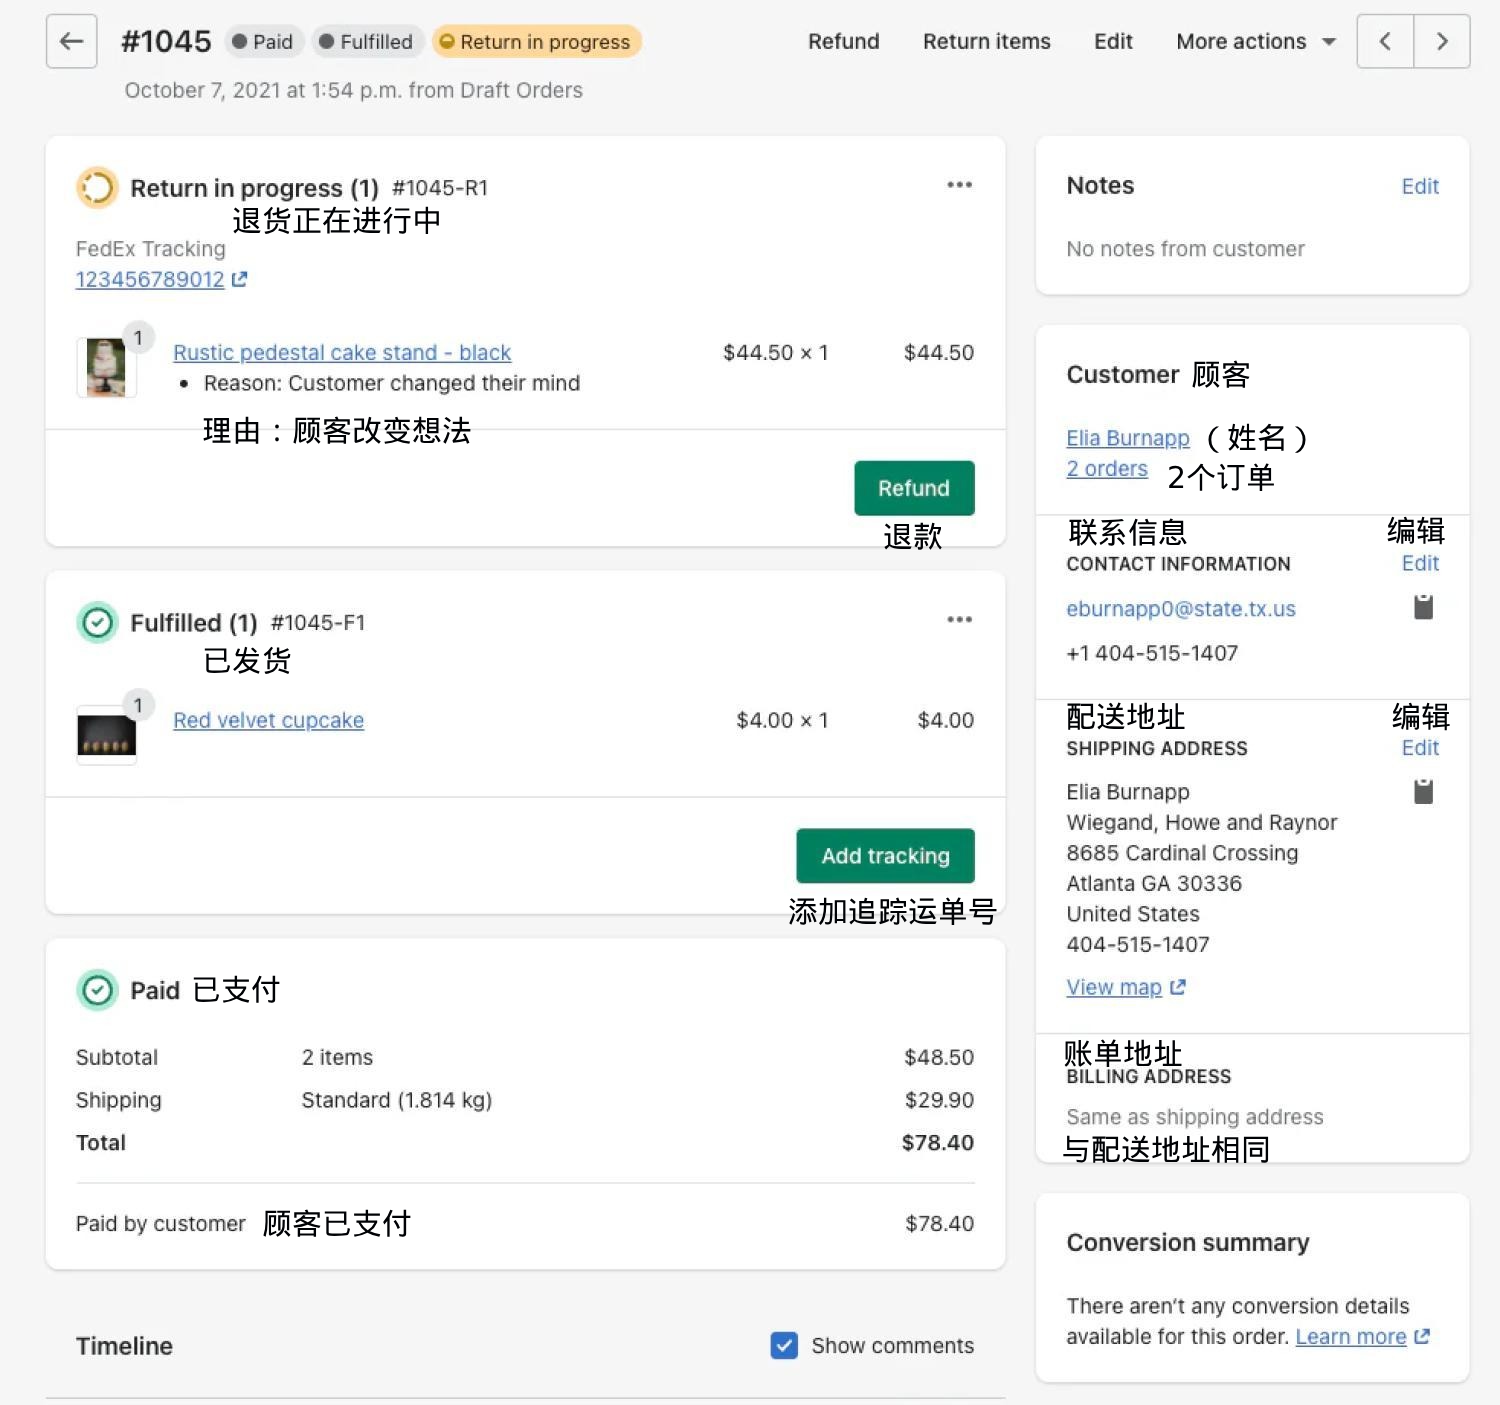Open the More actions dropdown
The width and height of the screenshot is (1500, 1405).
[x=1256, y=41]
